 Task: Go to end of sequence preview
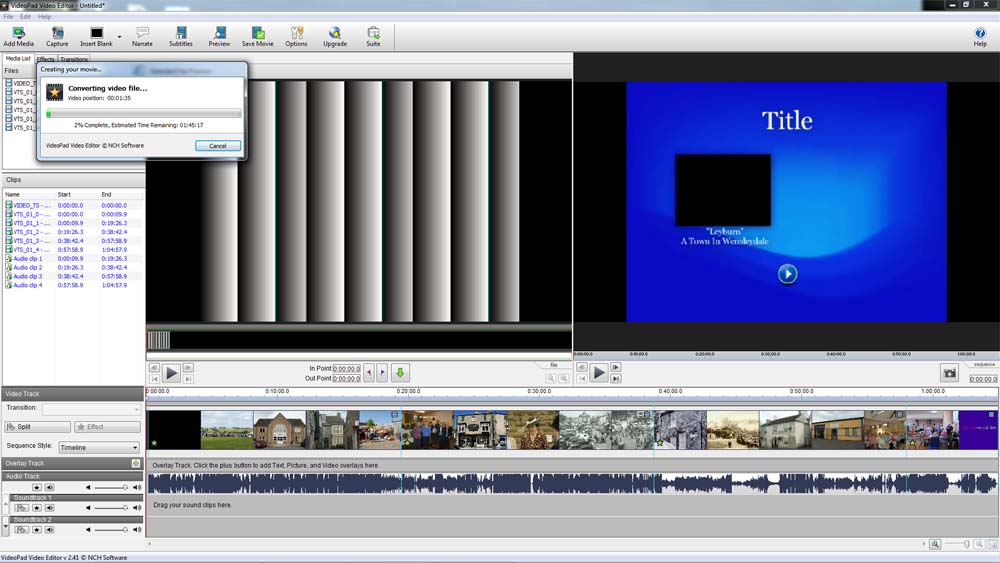(615, 378)
